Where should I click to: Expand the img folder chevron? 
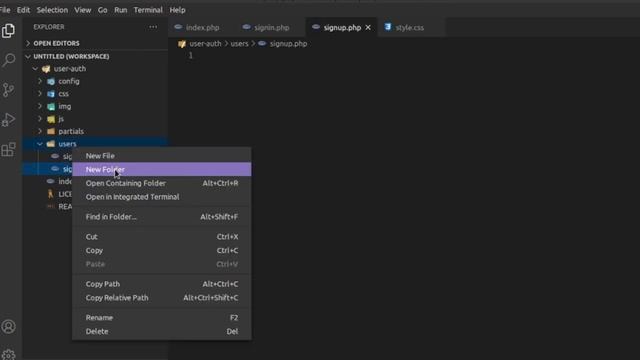[x=40, y=107]
